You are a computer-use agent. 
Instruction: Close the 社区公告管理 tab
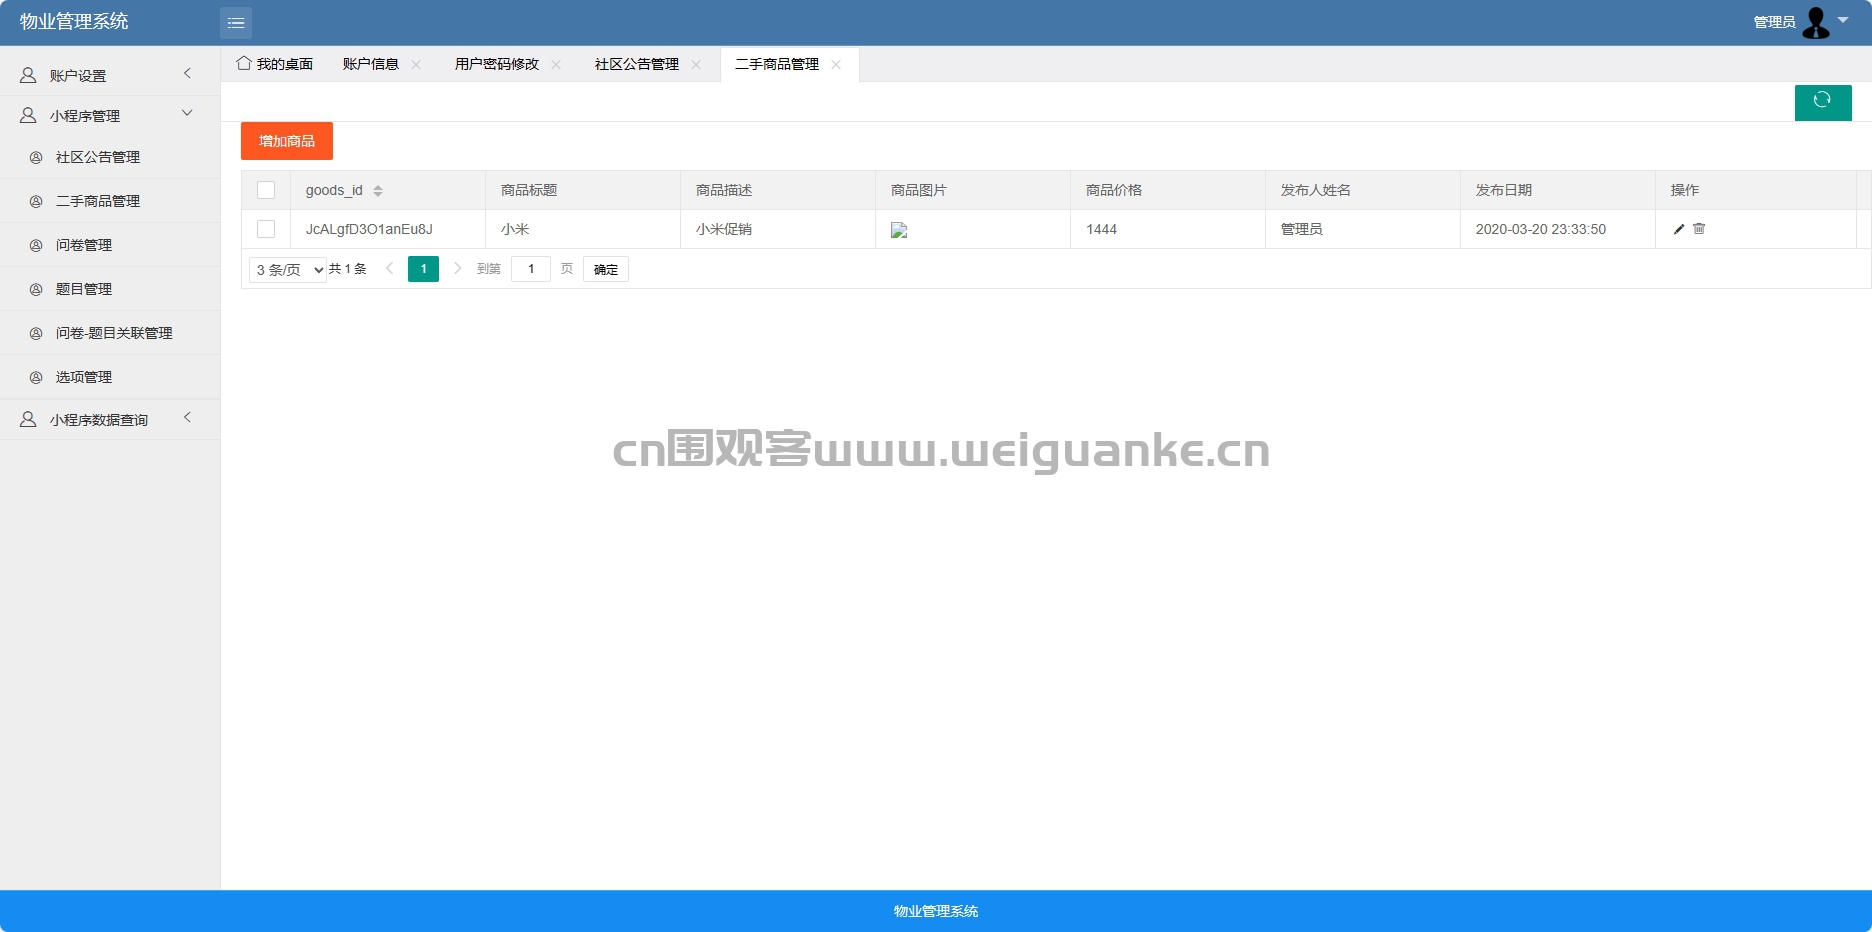(x=696, y=64)
